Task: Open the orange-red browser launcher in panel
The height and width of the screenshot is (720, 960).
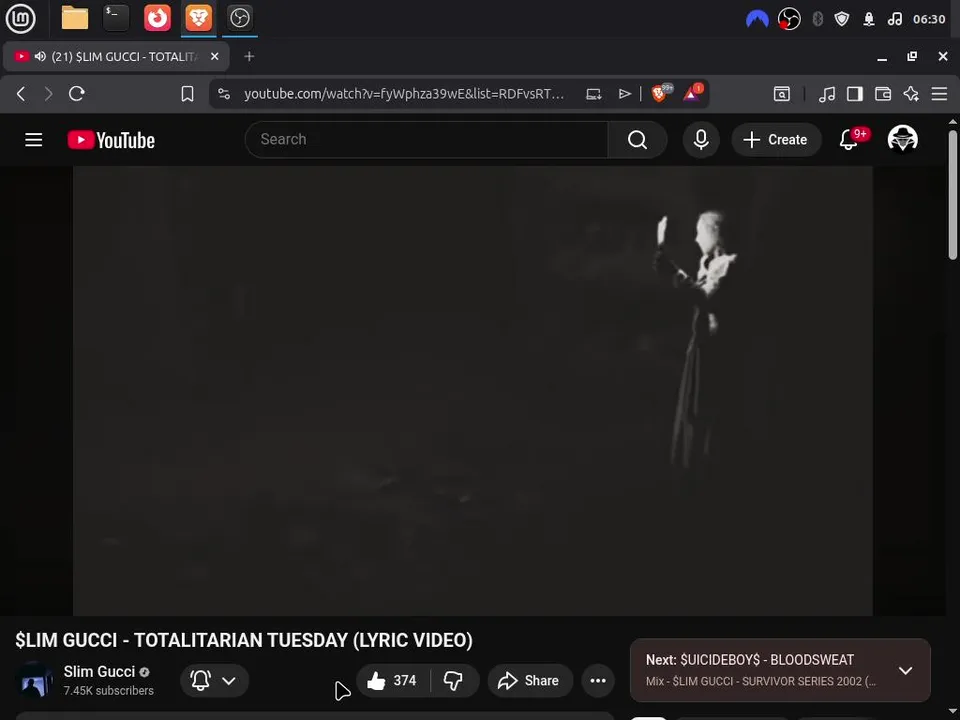Action: coord(157,18)
